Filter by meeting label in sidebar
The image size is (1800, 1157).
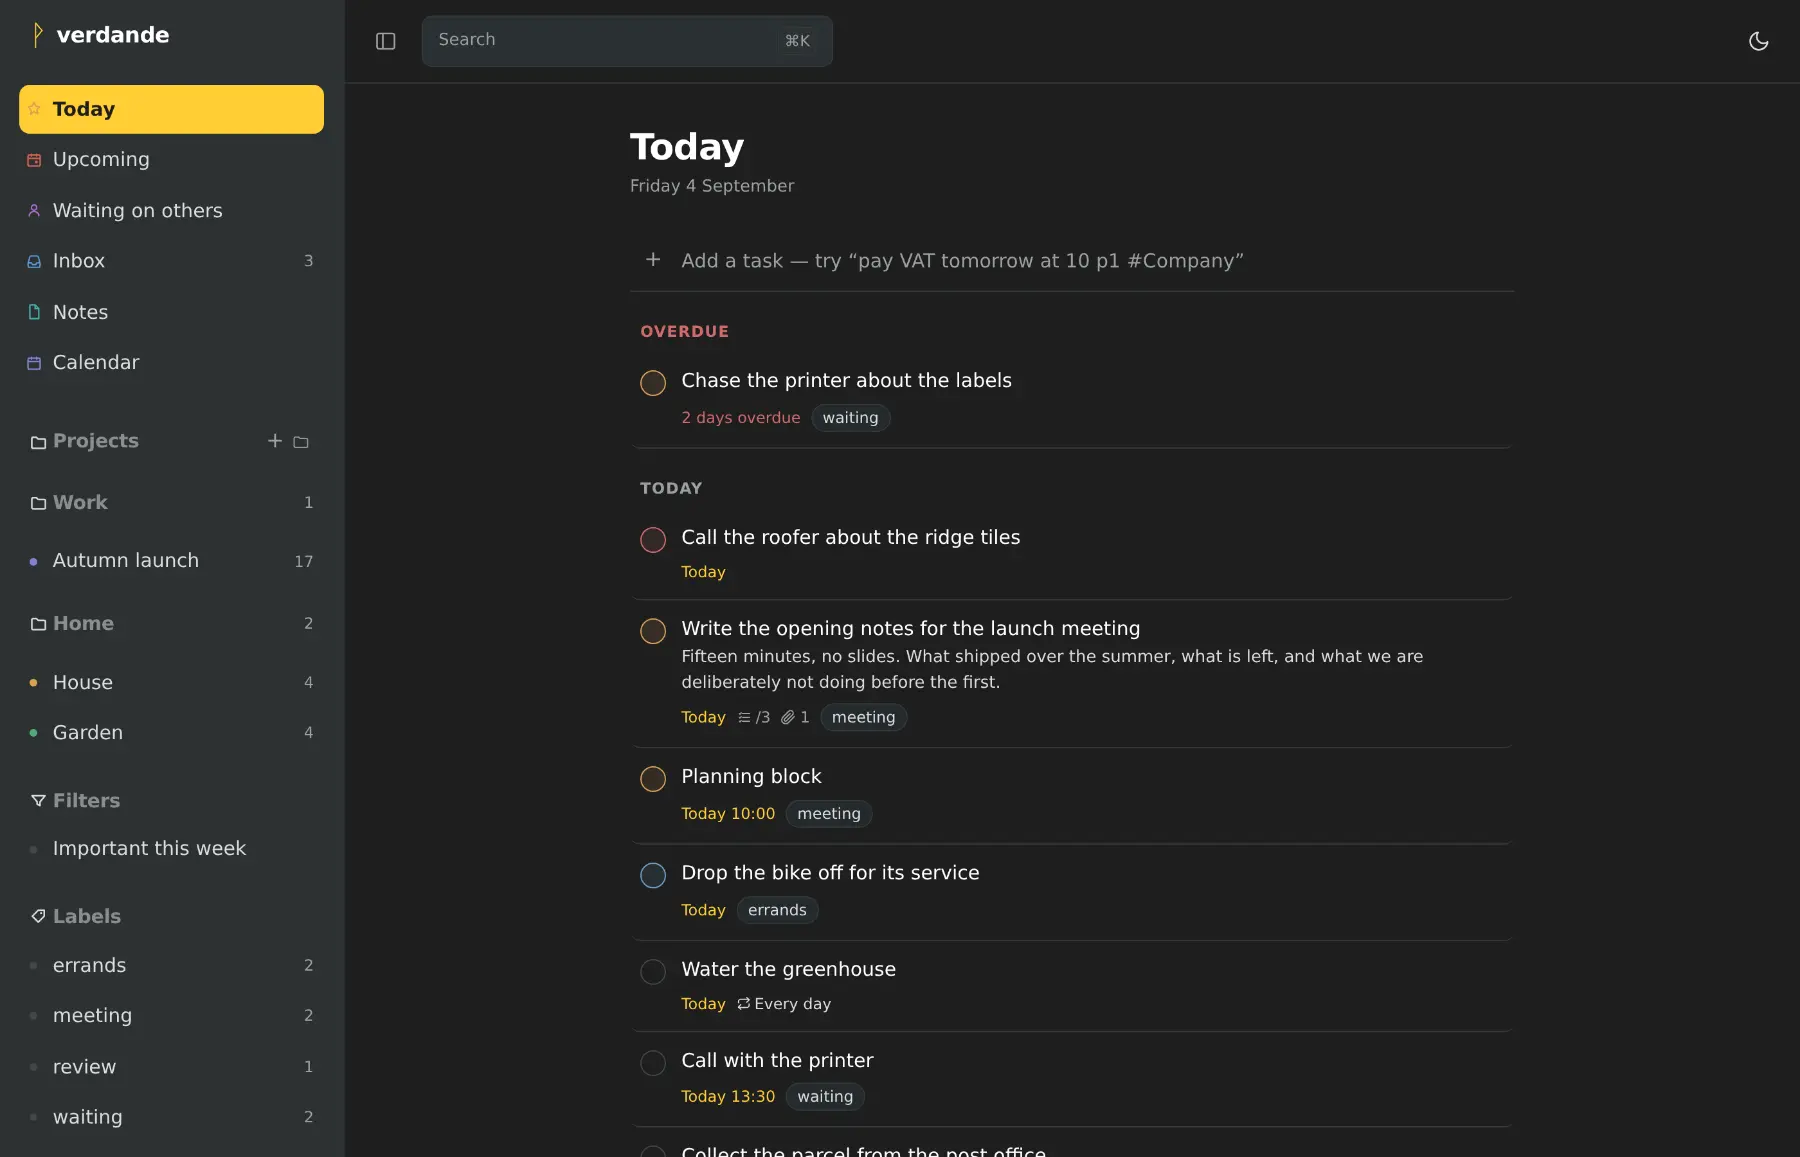171,1015
